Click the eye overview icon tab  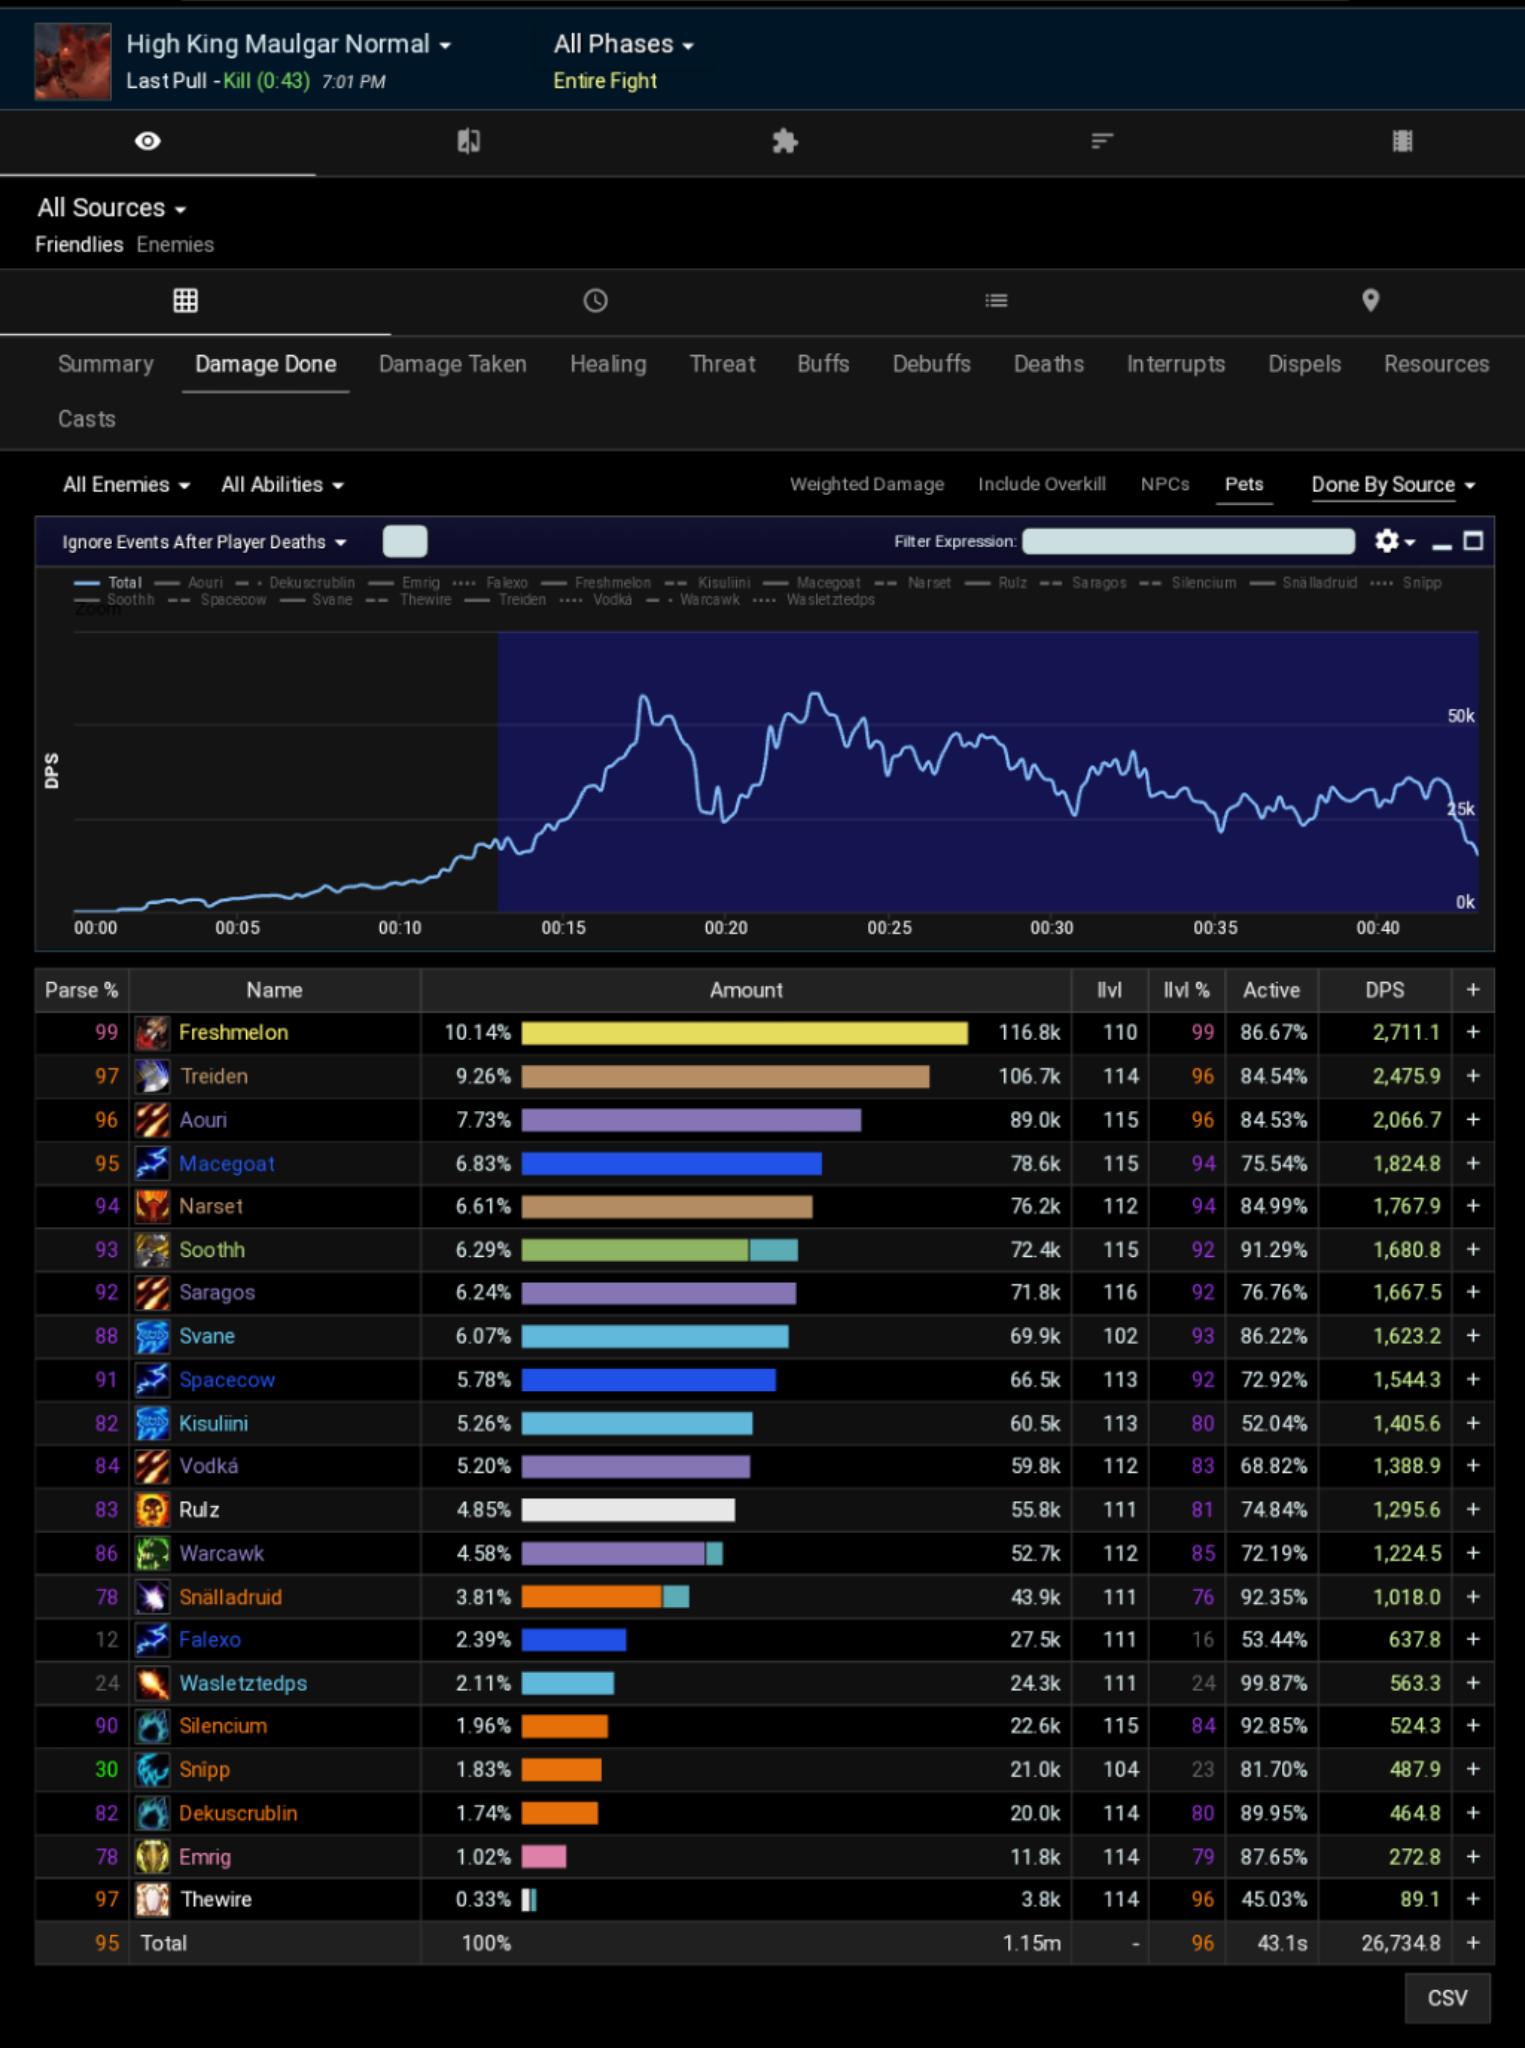pyautogui.click(x=148, y=141)
